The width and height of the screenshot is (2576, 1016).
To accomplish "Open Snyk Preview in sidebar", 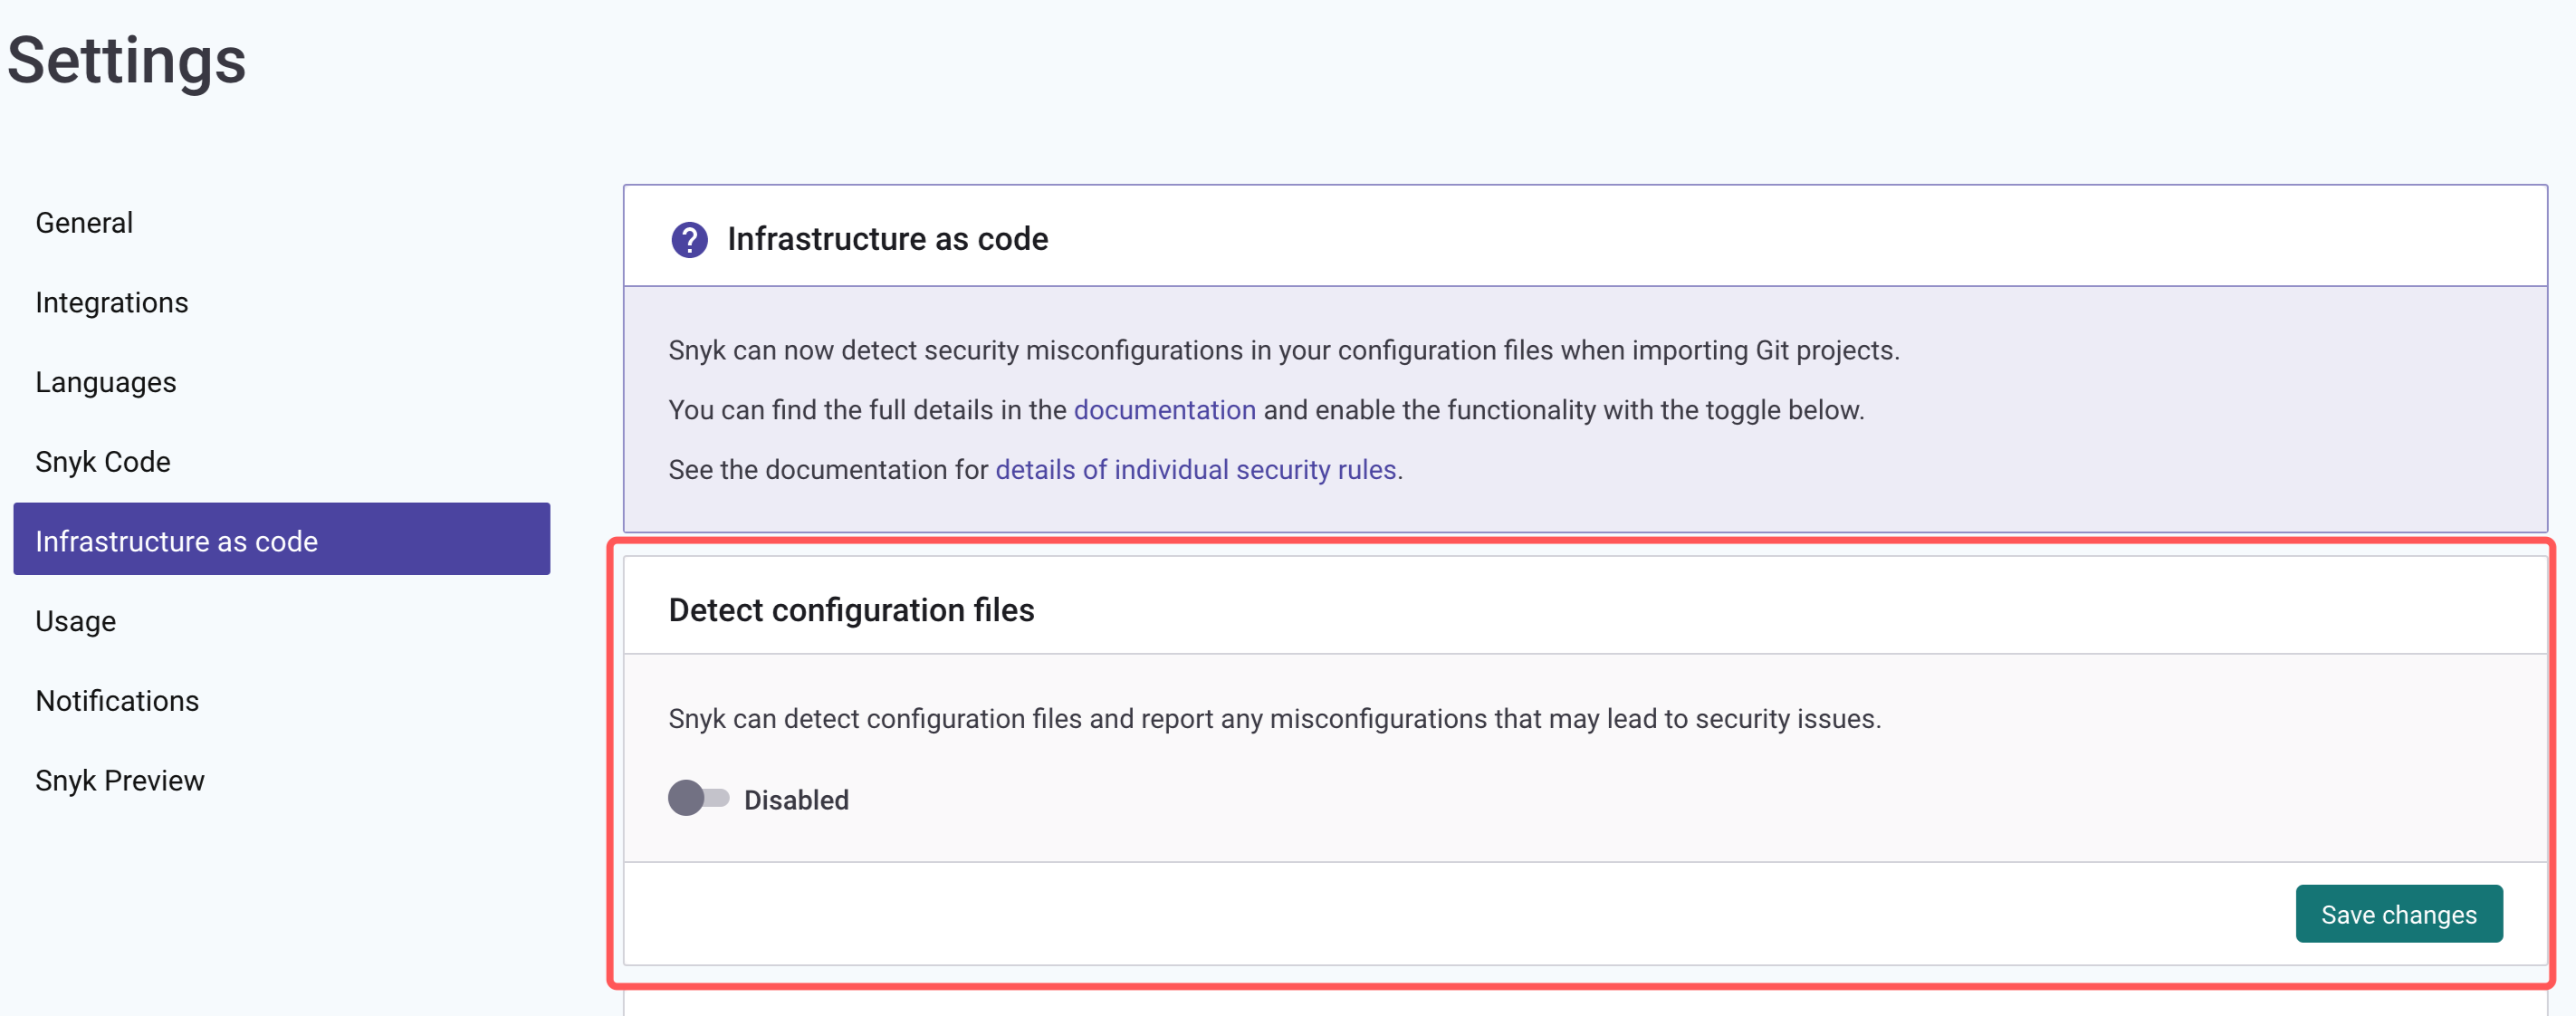I will pyautogui.click(x=119, y=780).
